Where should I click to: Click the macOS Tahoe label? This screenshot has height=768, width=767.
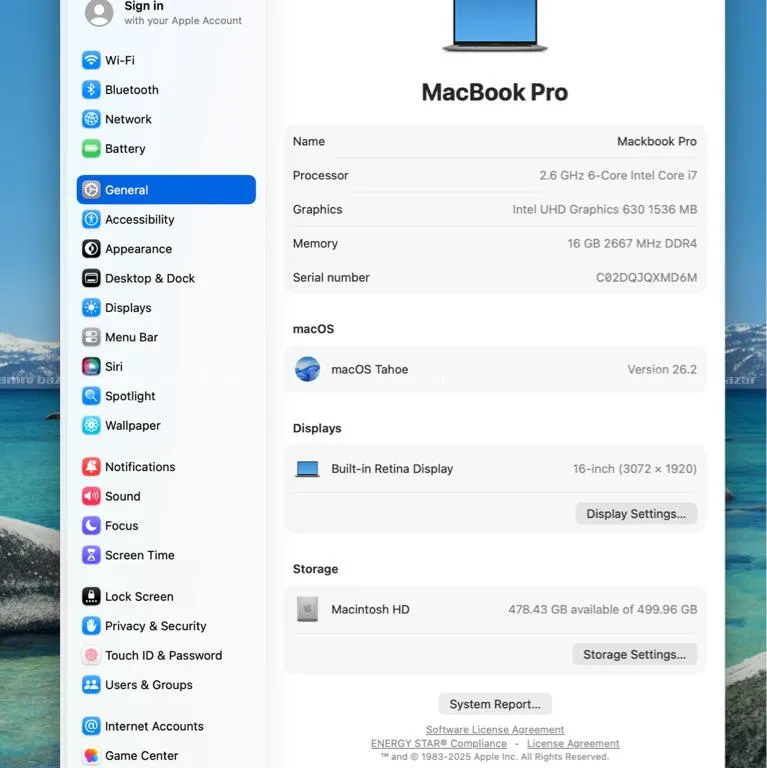tap(370, 369)
